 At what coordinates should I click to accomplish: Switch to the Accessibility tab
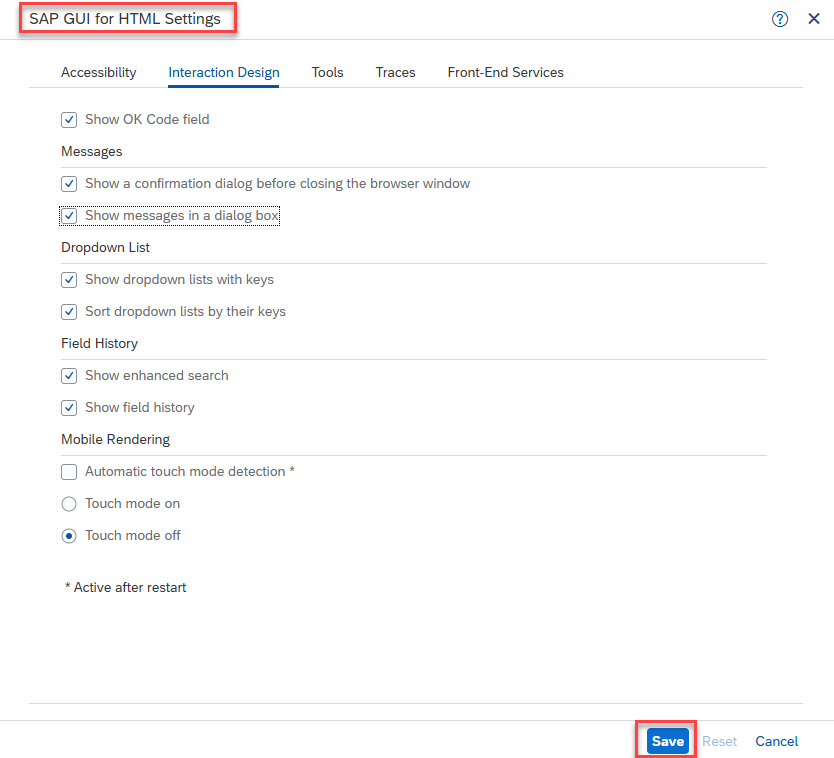98,72
